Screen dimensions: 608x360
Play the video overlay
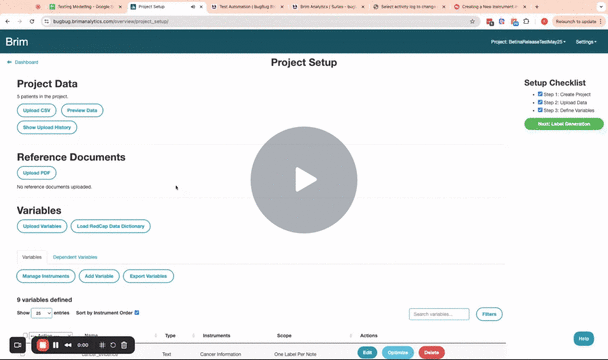pyautogui.click(x=304, y=180)
